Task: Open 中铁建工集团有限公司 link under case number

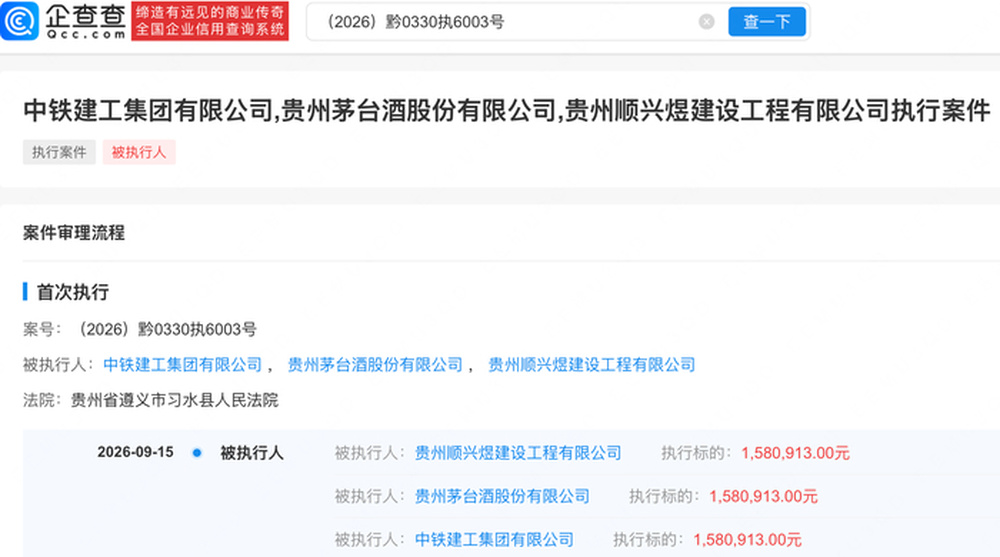Action: (x=182, y=364)
